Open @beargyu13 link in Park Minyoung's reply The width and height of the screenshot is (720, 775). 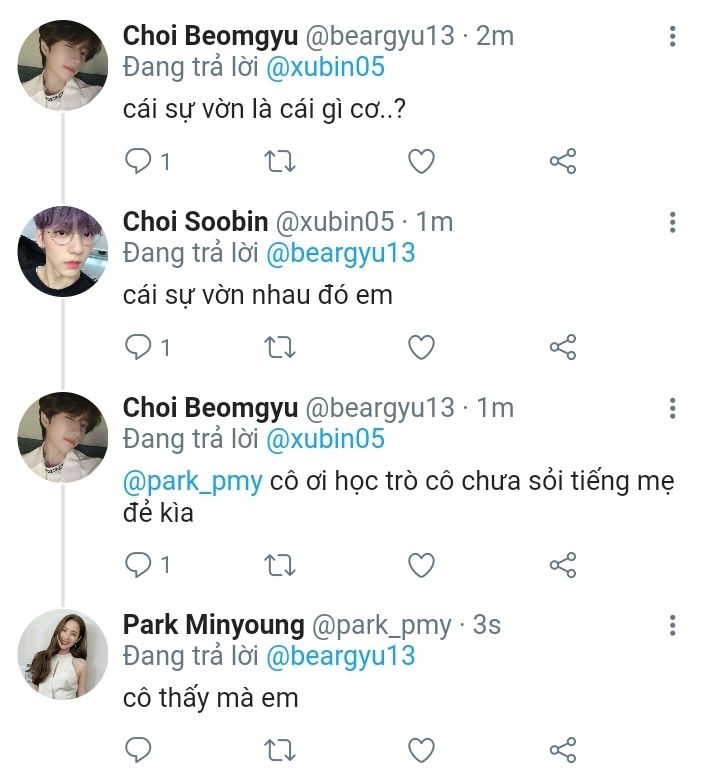pos(339,657)
